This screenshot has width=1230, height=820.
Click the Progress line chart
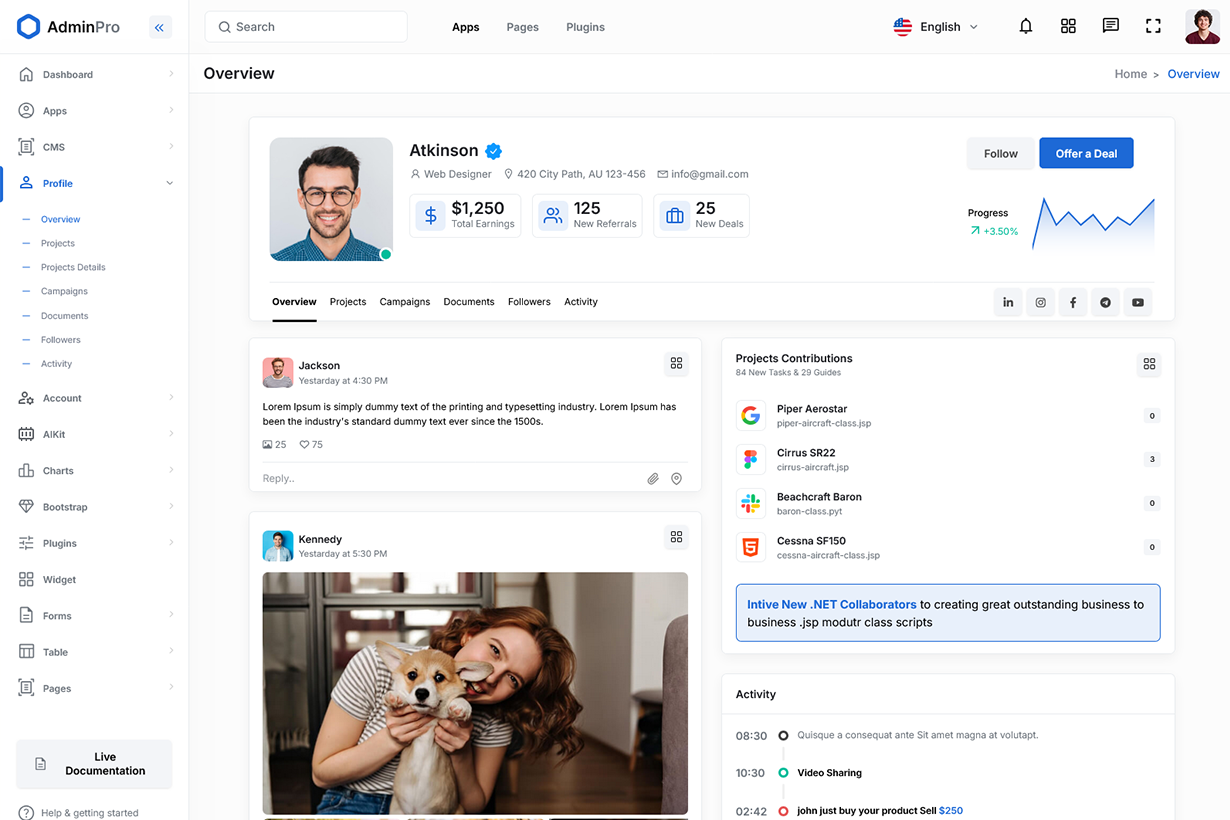pyautogui.click(x=1093, y=224)
